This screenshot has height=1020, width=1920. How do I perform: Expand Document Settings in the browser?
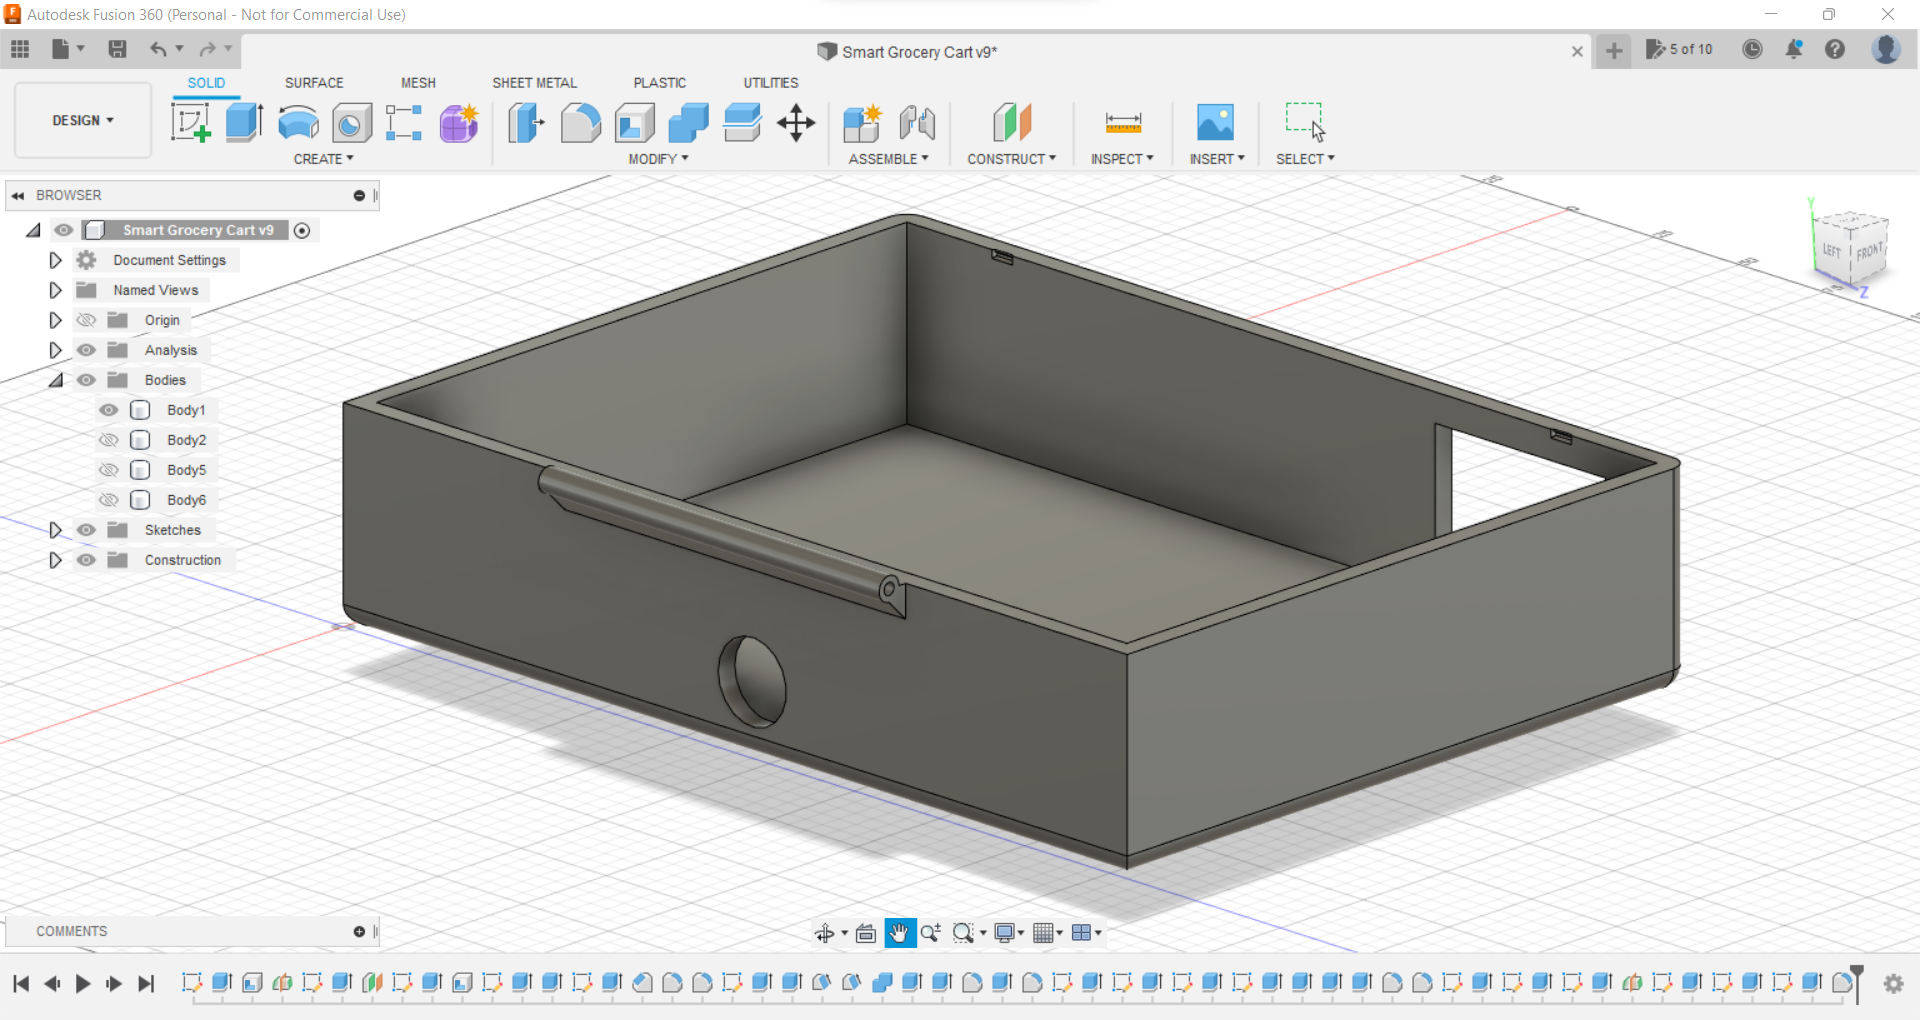pyautogui.click(x=55, y=260)
